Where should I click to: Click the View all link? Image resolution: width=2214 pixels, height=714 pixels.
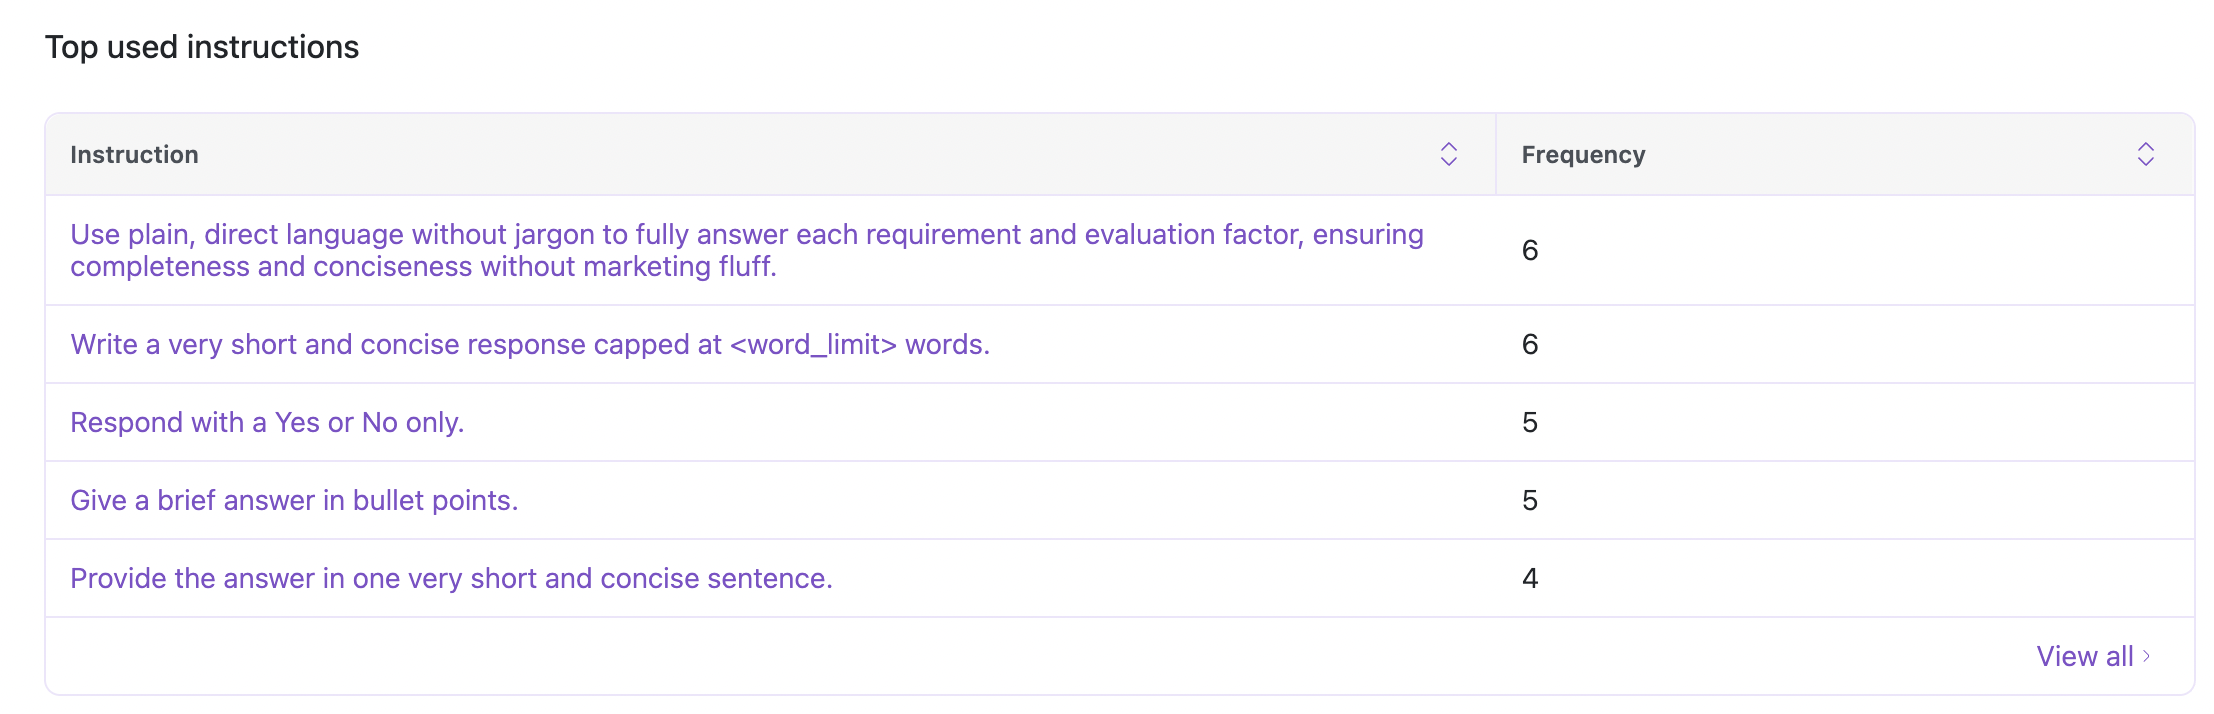pyautogui.click(x=2084, y=656)
